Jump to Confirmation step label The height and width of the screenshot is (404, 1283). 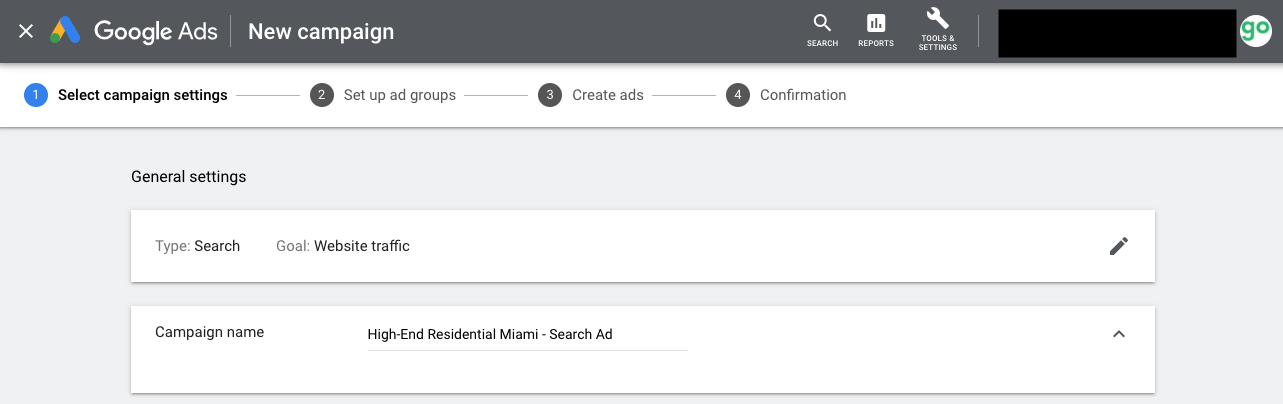803,95
